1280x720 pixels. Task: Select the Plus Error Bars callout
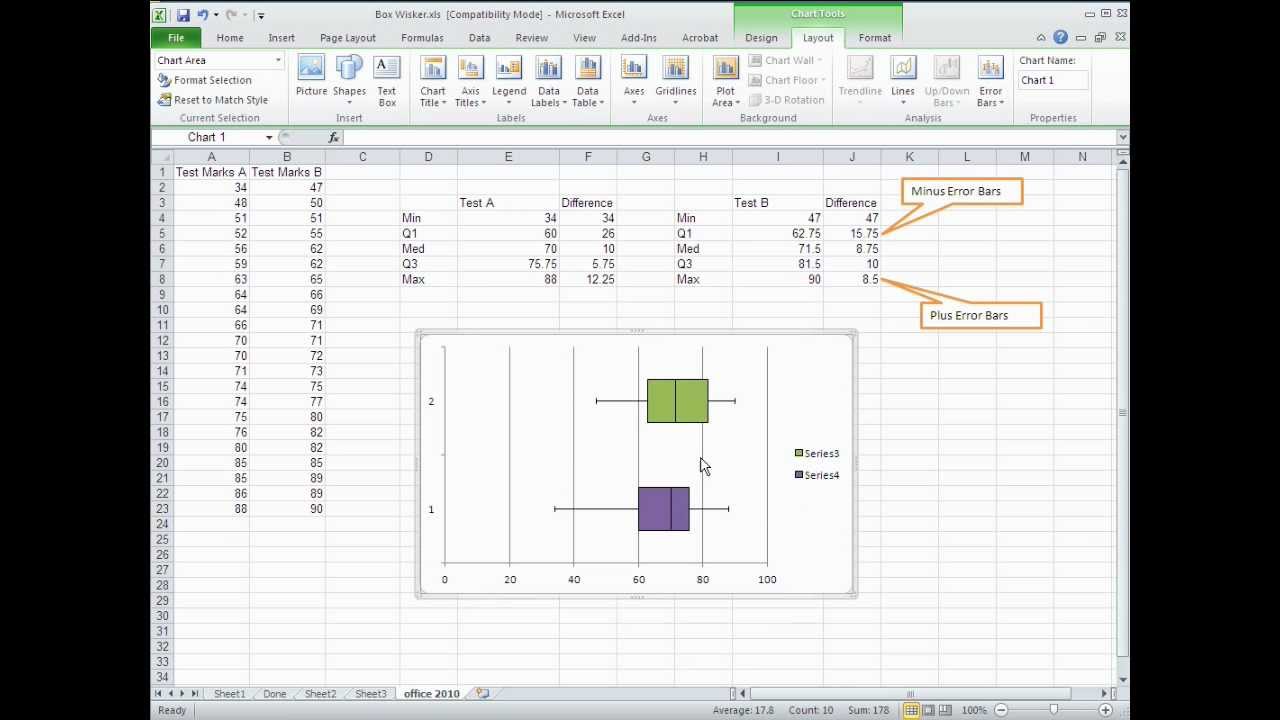coord(981,315)
